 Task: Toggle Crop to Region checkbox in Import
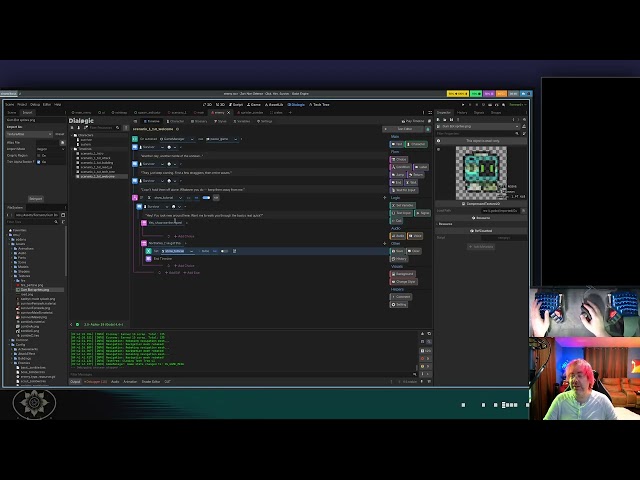point(39,156)
